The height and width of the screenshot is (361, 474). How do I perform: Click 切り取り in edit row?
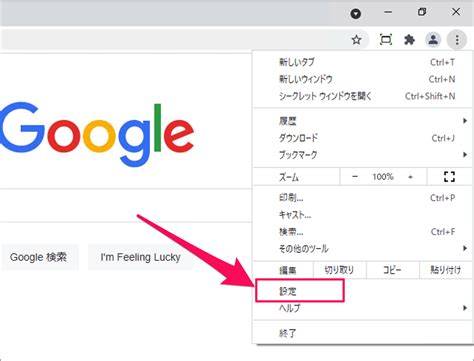click(x=339, y=270)
